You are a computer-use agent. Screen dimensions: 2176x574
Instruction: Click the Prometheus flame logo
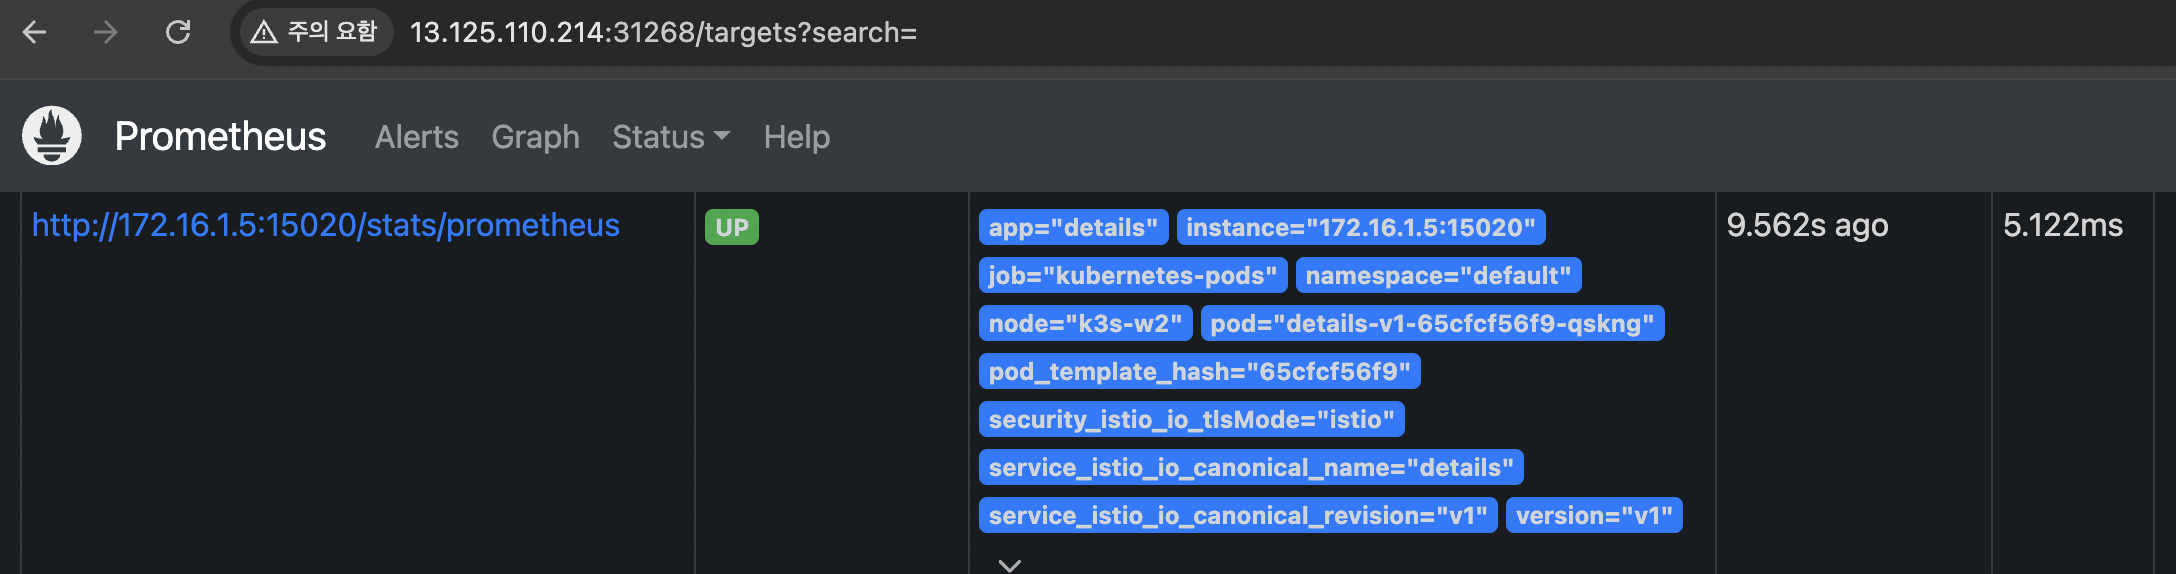[52, 136]
